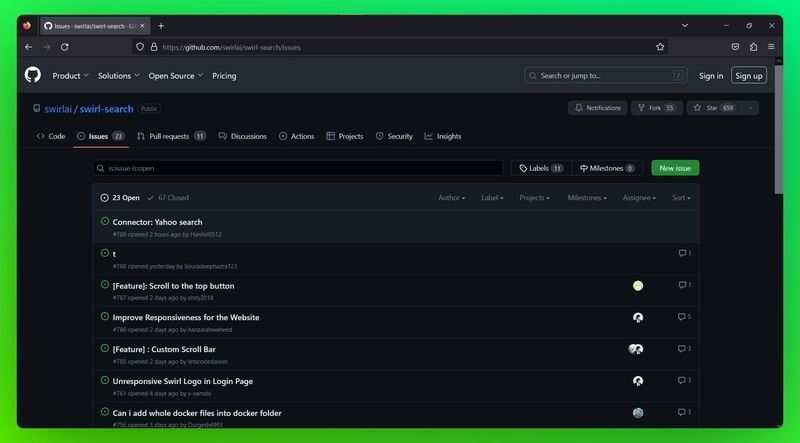The height and width of the screenshot is (443, 800).
Task: Show the 67 Closed issues
Action: 168,198
